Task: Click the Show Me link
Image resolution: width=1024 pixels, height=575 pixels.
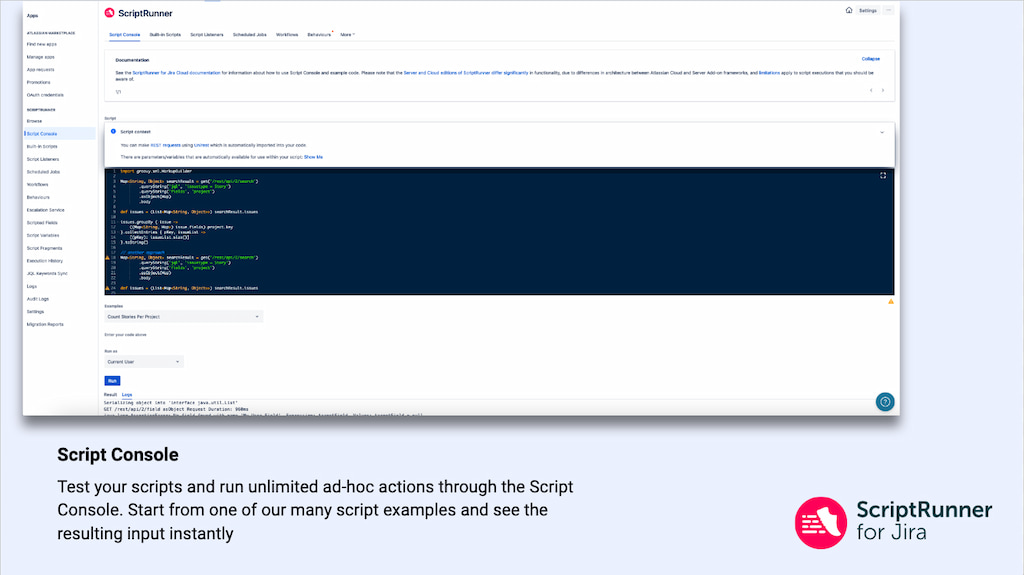Action: pyautogui.click(x=313, y=157)
